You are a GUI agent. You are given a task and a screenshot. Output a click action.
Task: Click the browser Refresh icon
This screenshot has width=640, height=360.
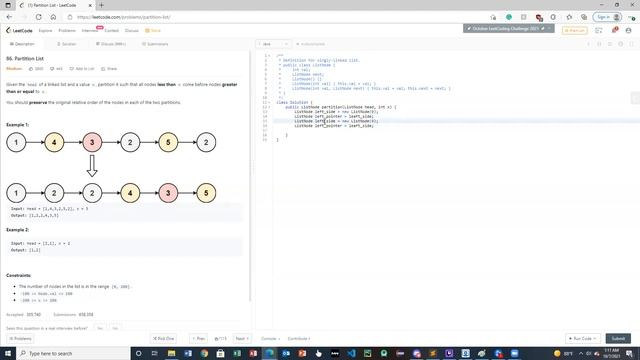tap(38, 17)
